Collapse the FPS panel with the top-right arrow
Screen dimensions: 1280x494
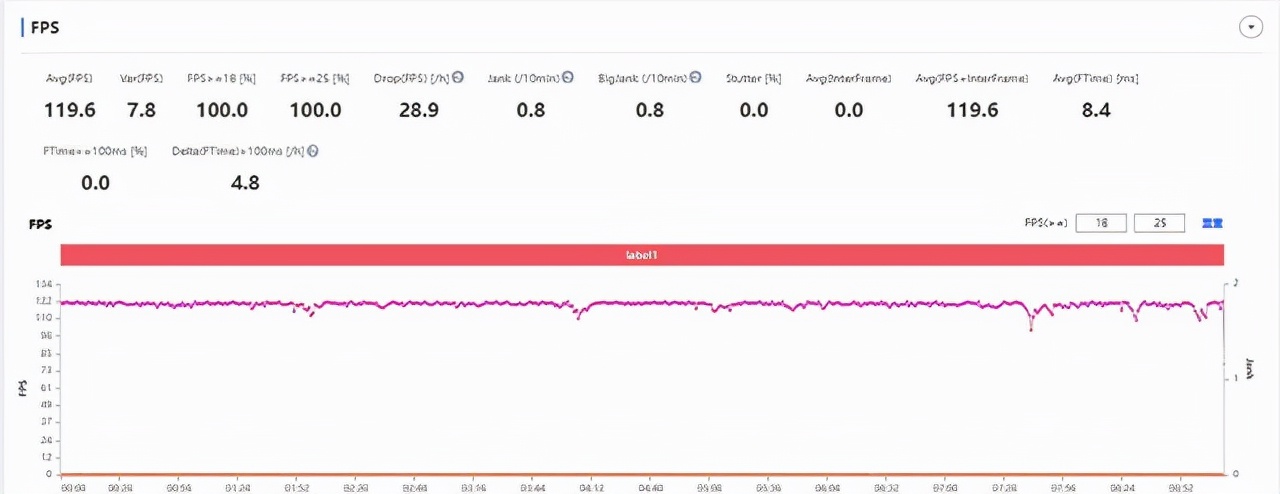1251,27
